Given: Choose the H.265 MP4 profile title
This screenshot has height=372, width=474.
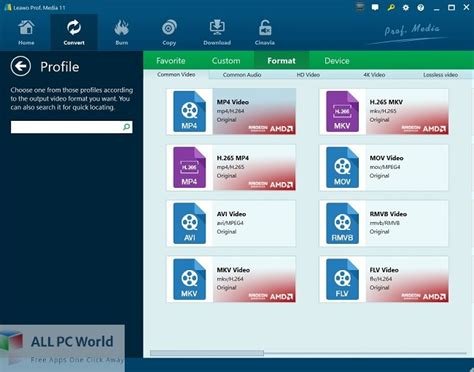Looking at the screenshot, I should coord(233,158).
